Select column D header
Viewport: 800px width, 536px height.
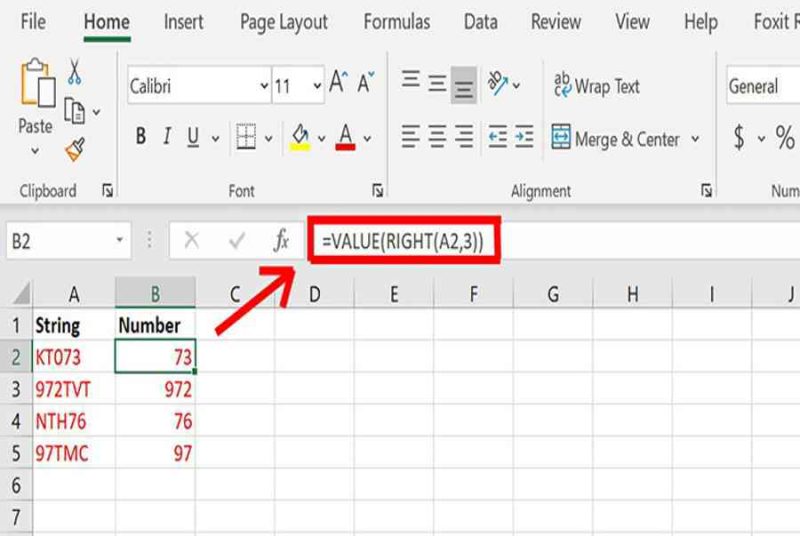pos(314,294)
